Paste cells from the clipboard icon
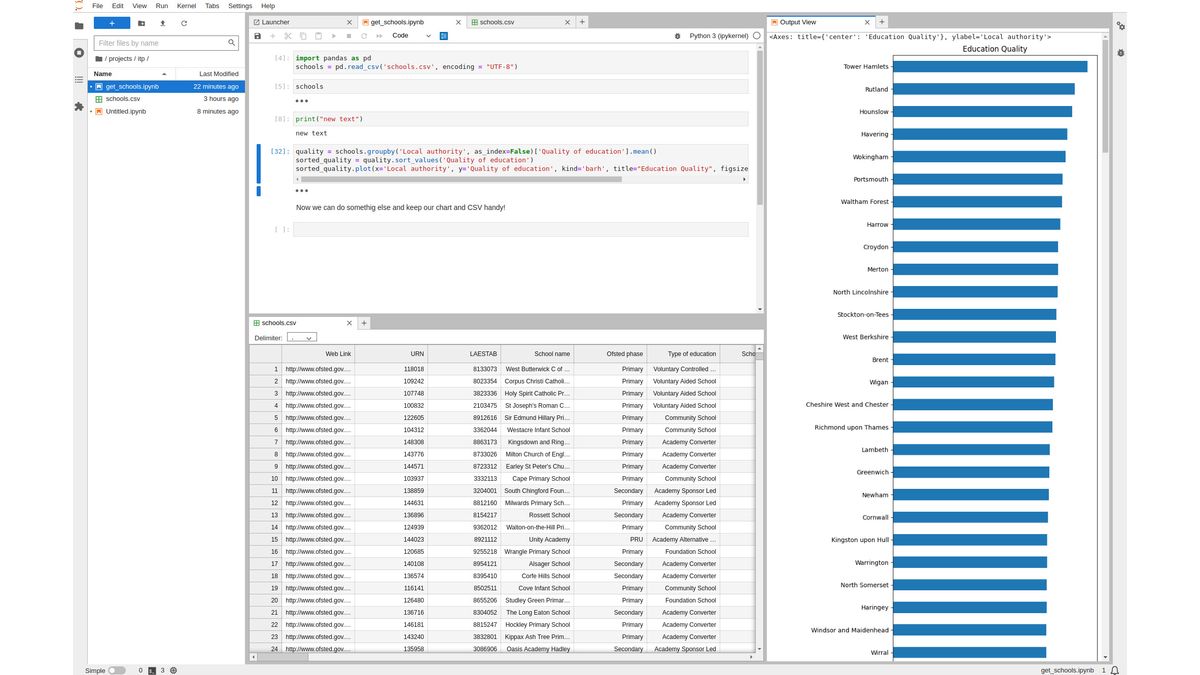1200x675 pixels. (x=318, y=35)
